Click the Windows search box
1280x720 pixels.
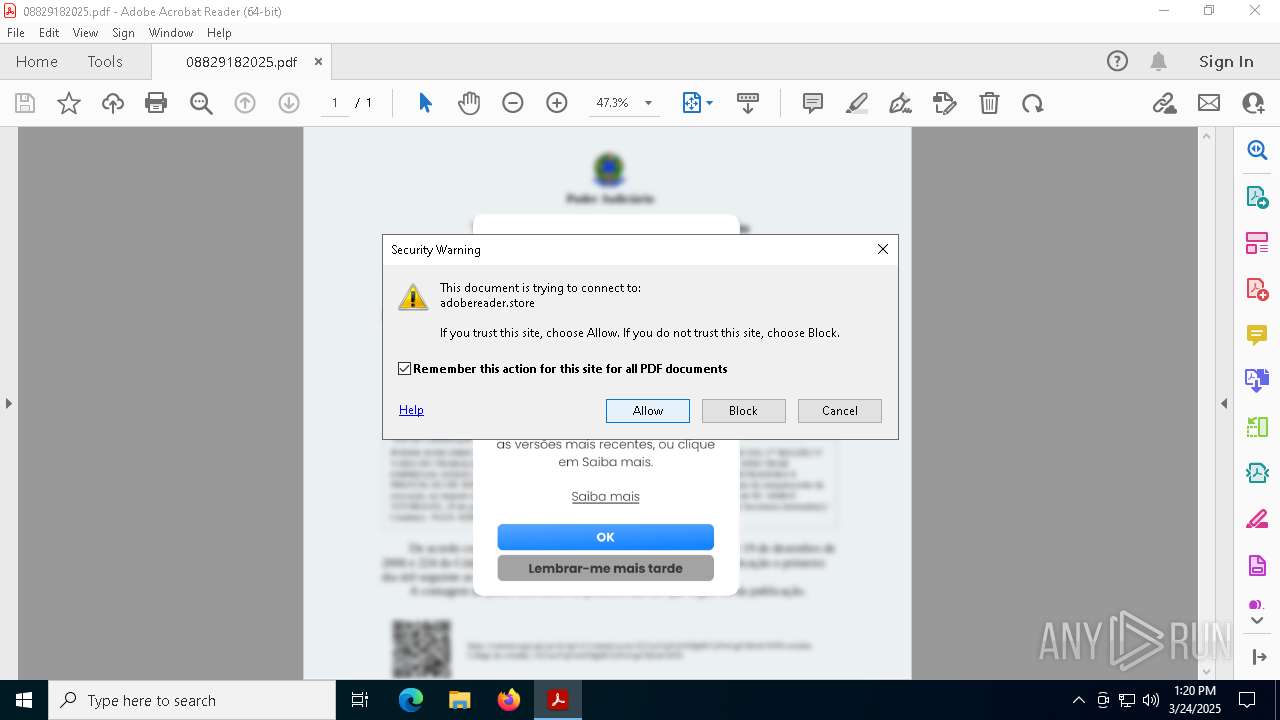(192, 700)
